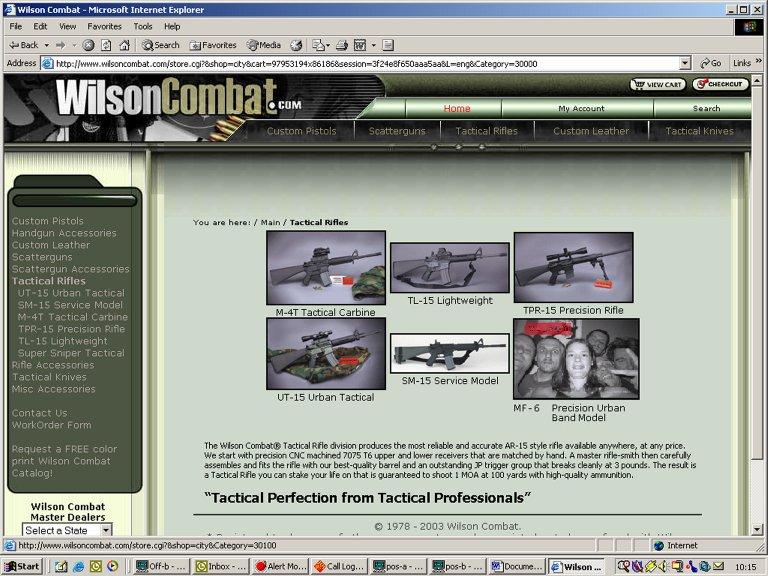Viewport: 768px width, 576px height.
Task: Open the Favorites menu
Action: pos(103,26)
